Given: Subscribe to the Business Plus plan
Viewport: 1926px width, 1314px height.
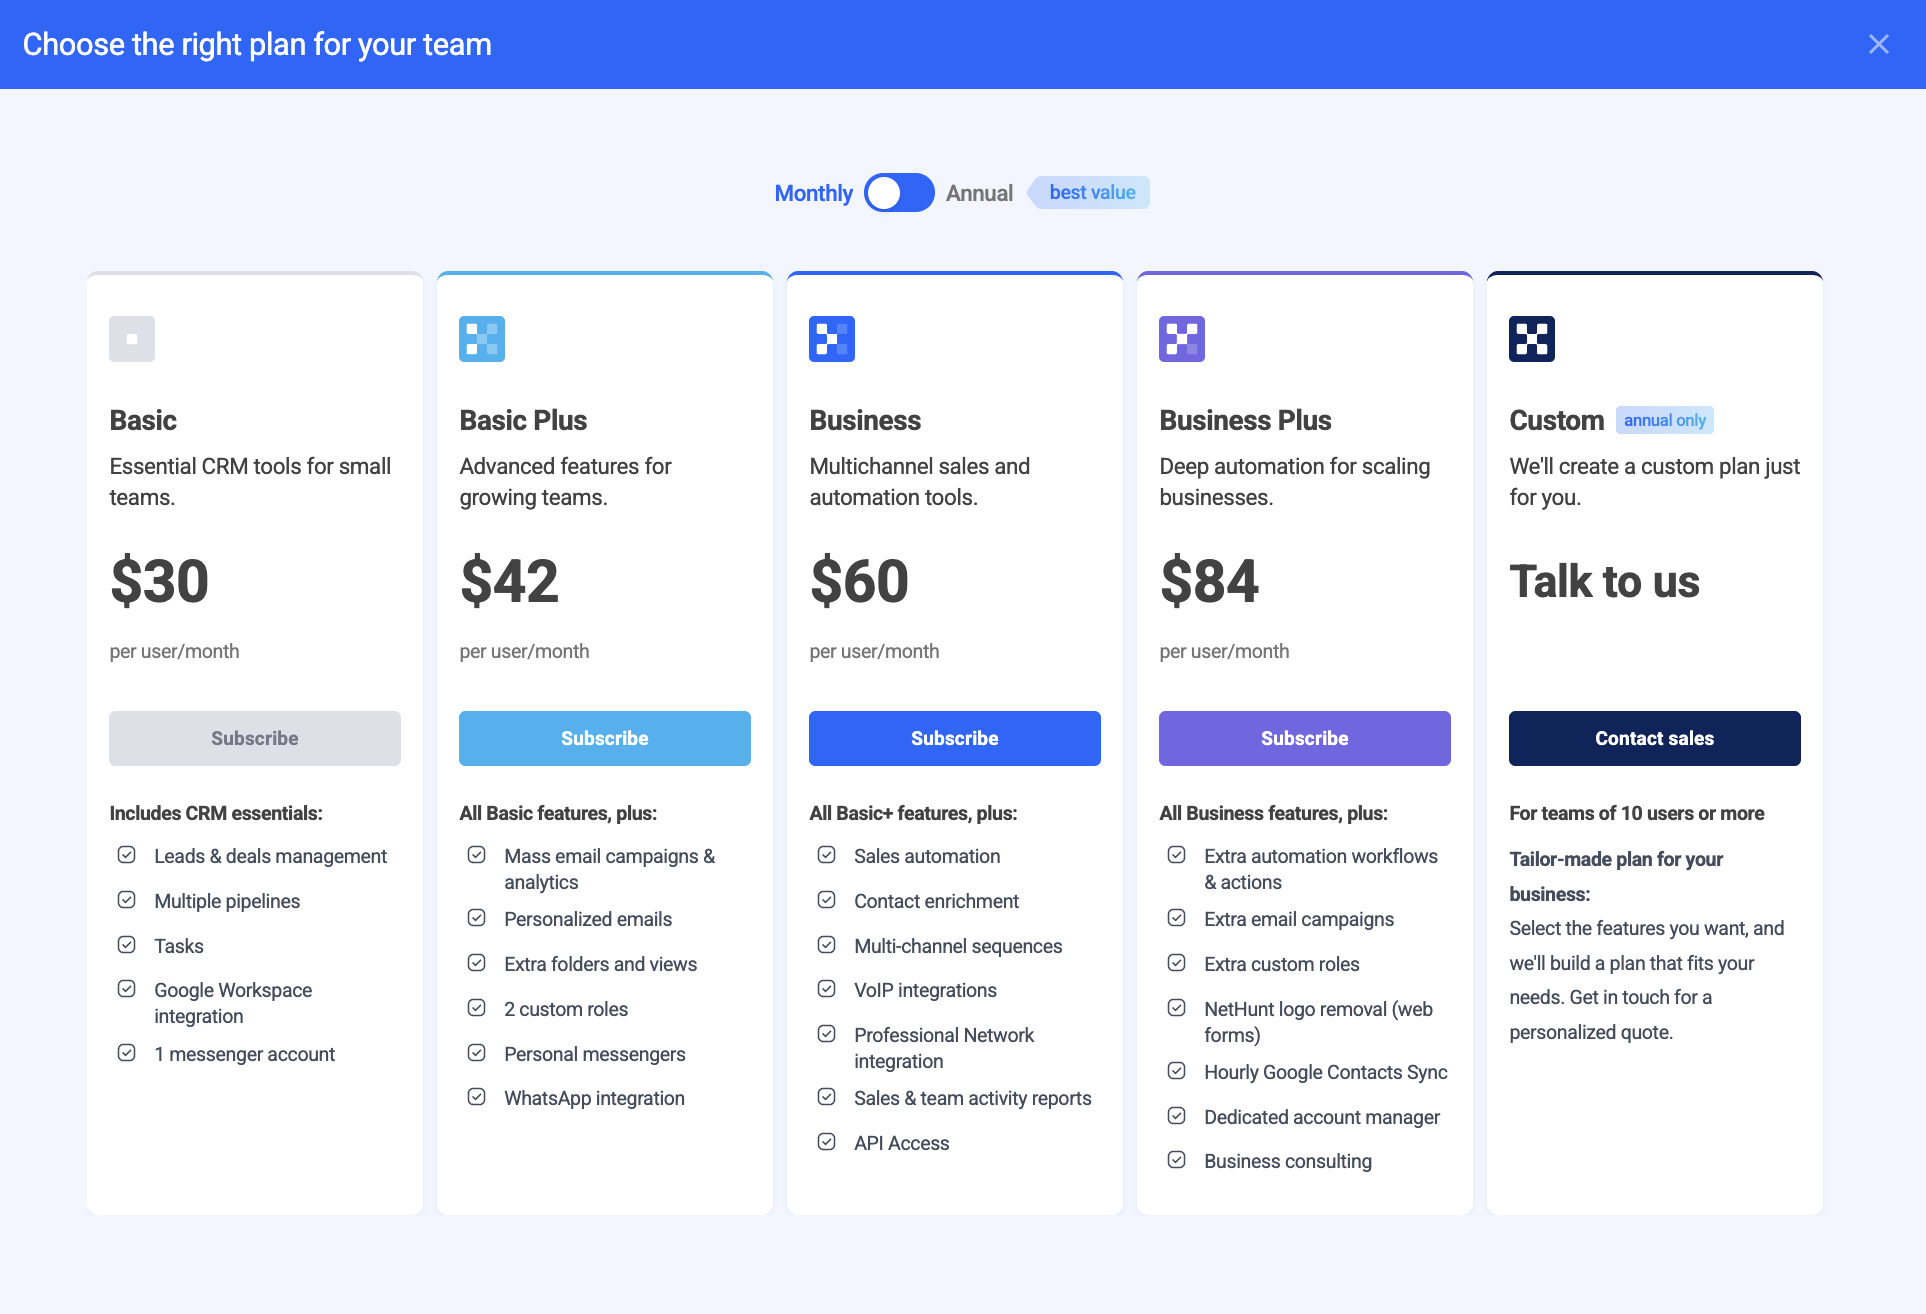Looking at the screenshot, I should (x=1305, y=738).
